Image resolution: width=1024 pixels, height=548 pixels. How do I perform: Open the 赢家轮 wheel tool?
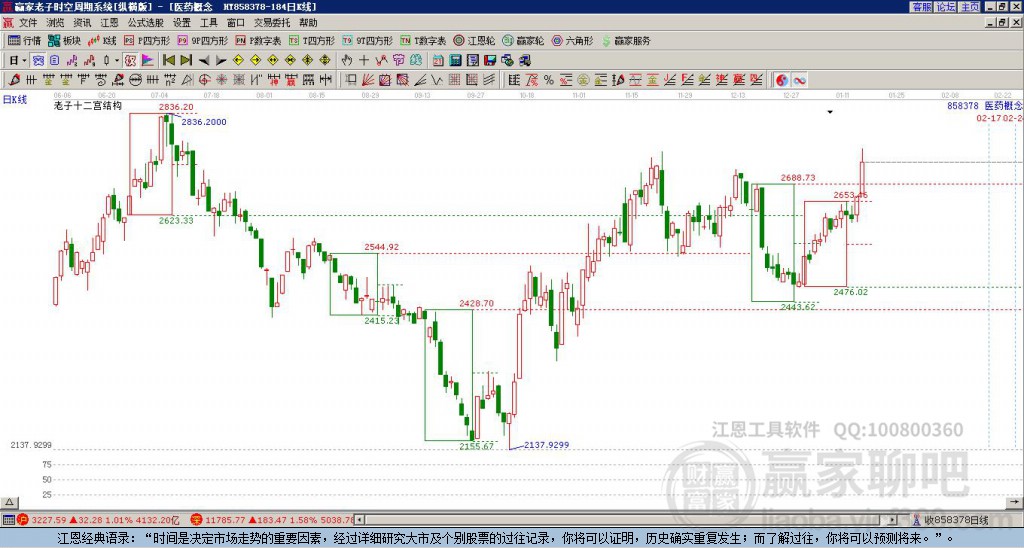tap(524, 40)
